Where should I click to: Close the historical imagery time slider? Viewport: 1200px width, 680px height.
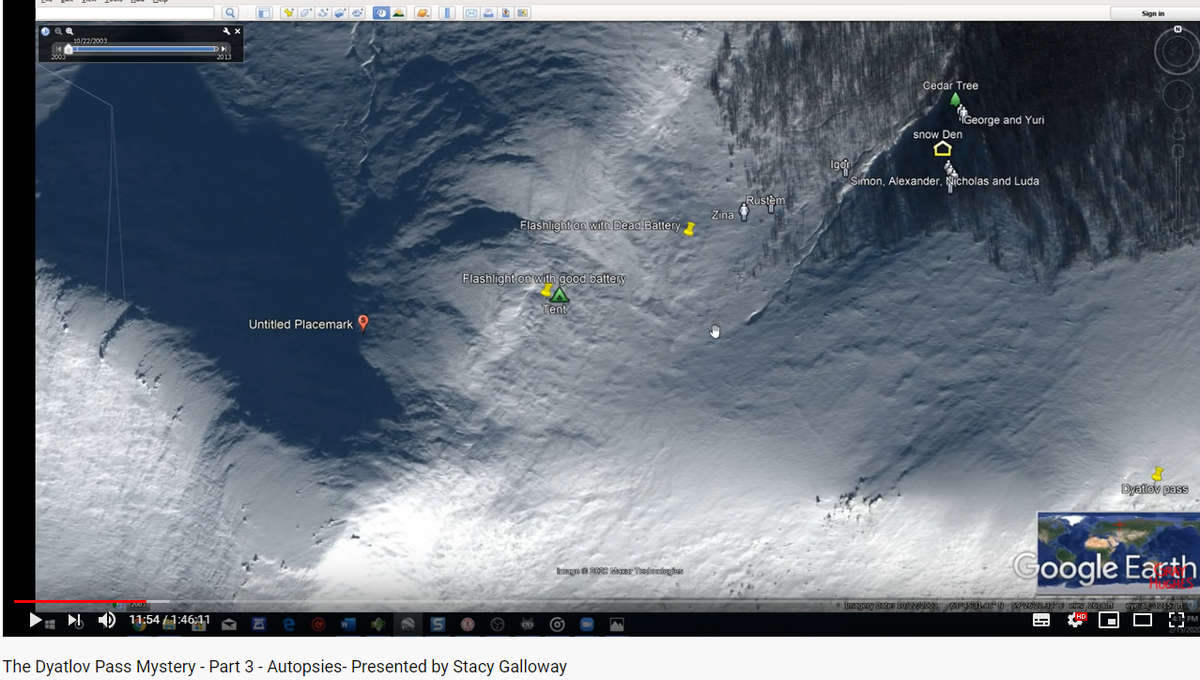coord(237,31)
